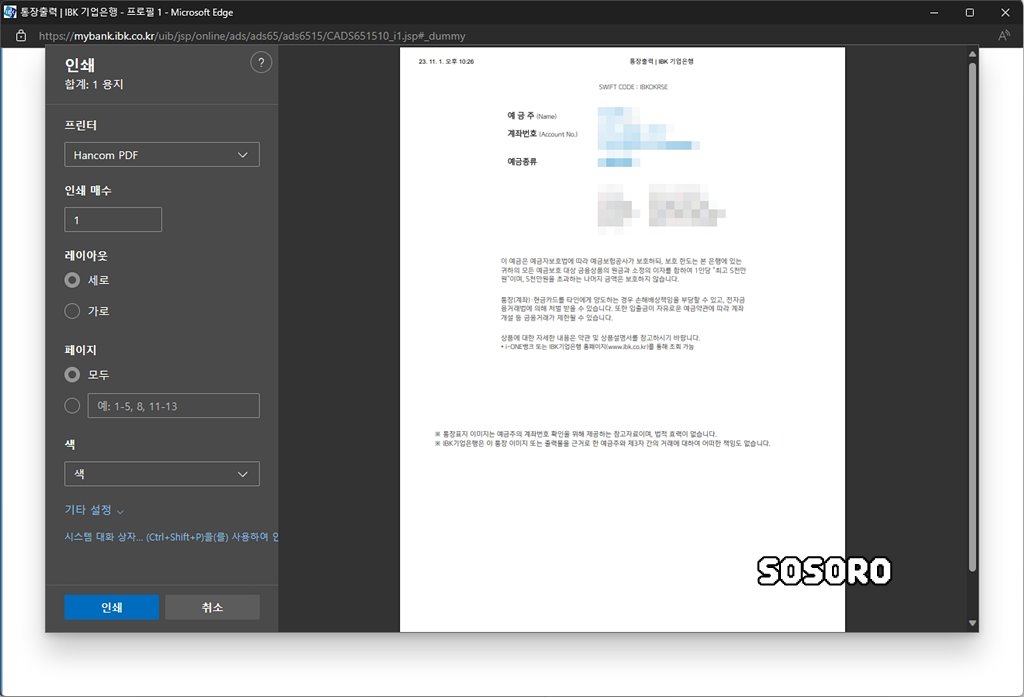Viewport: 1024px width, 697px height.
Task: Click the lock icon beside the URL
Action: tap(21, 36)
